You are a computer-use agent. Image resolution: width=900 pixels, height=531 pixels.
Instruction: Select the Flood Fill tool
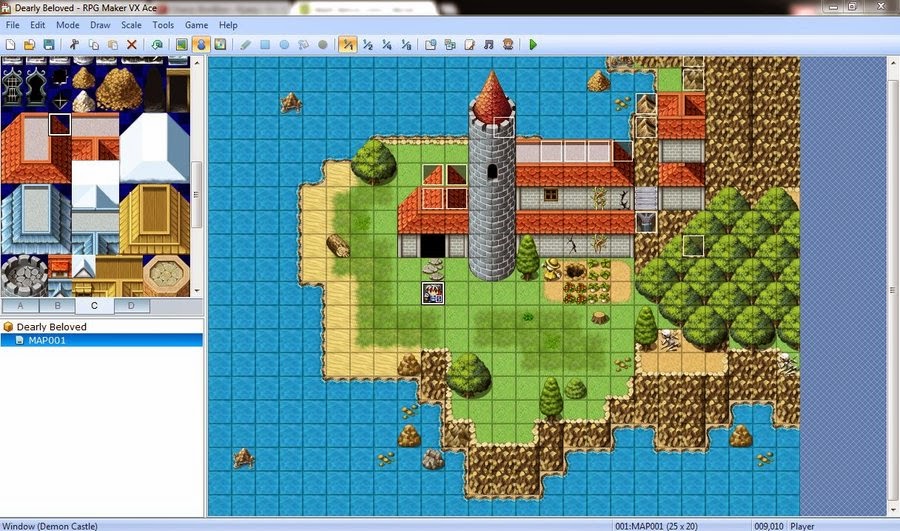tap(303, 44)
